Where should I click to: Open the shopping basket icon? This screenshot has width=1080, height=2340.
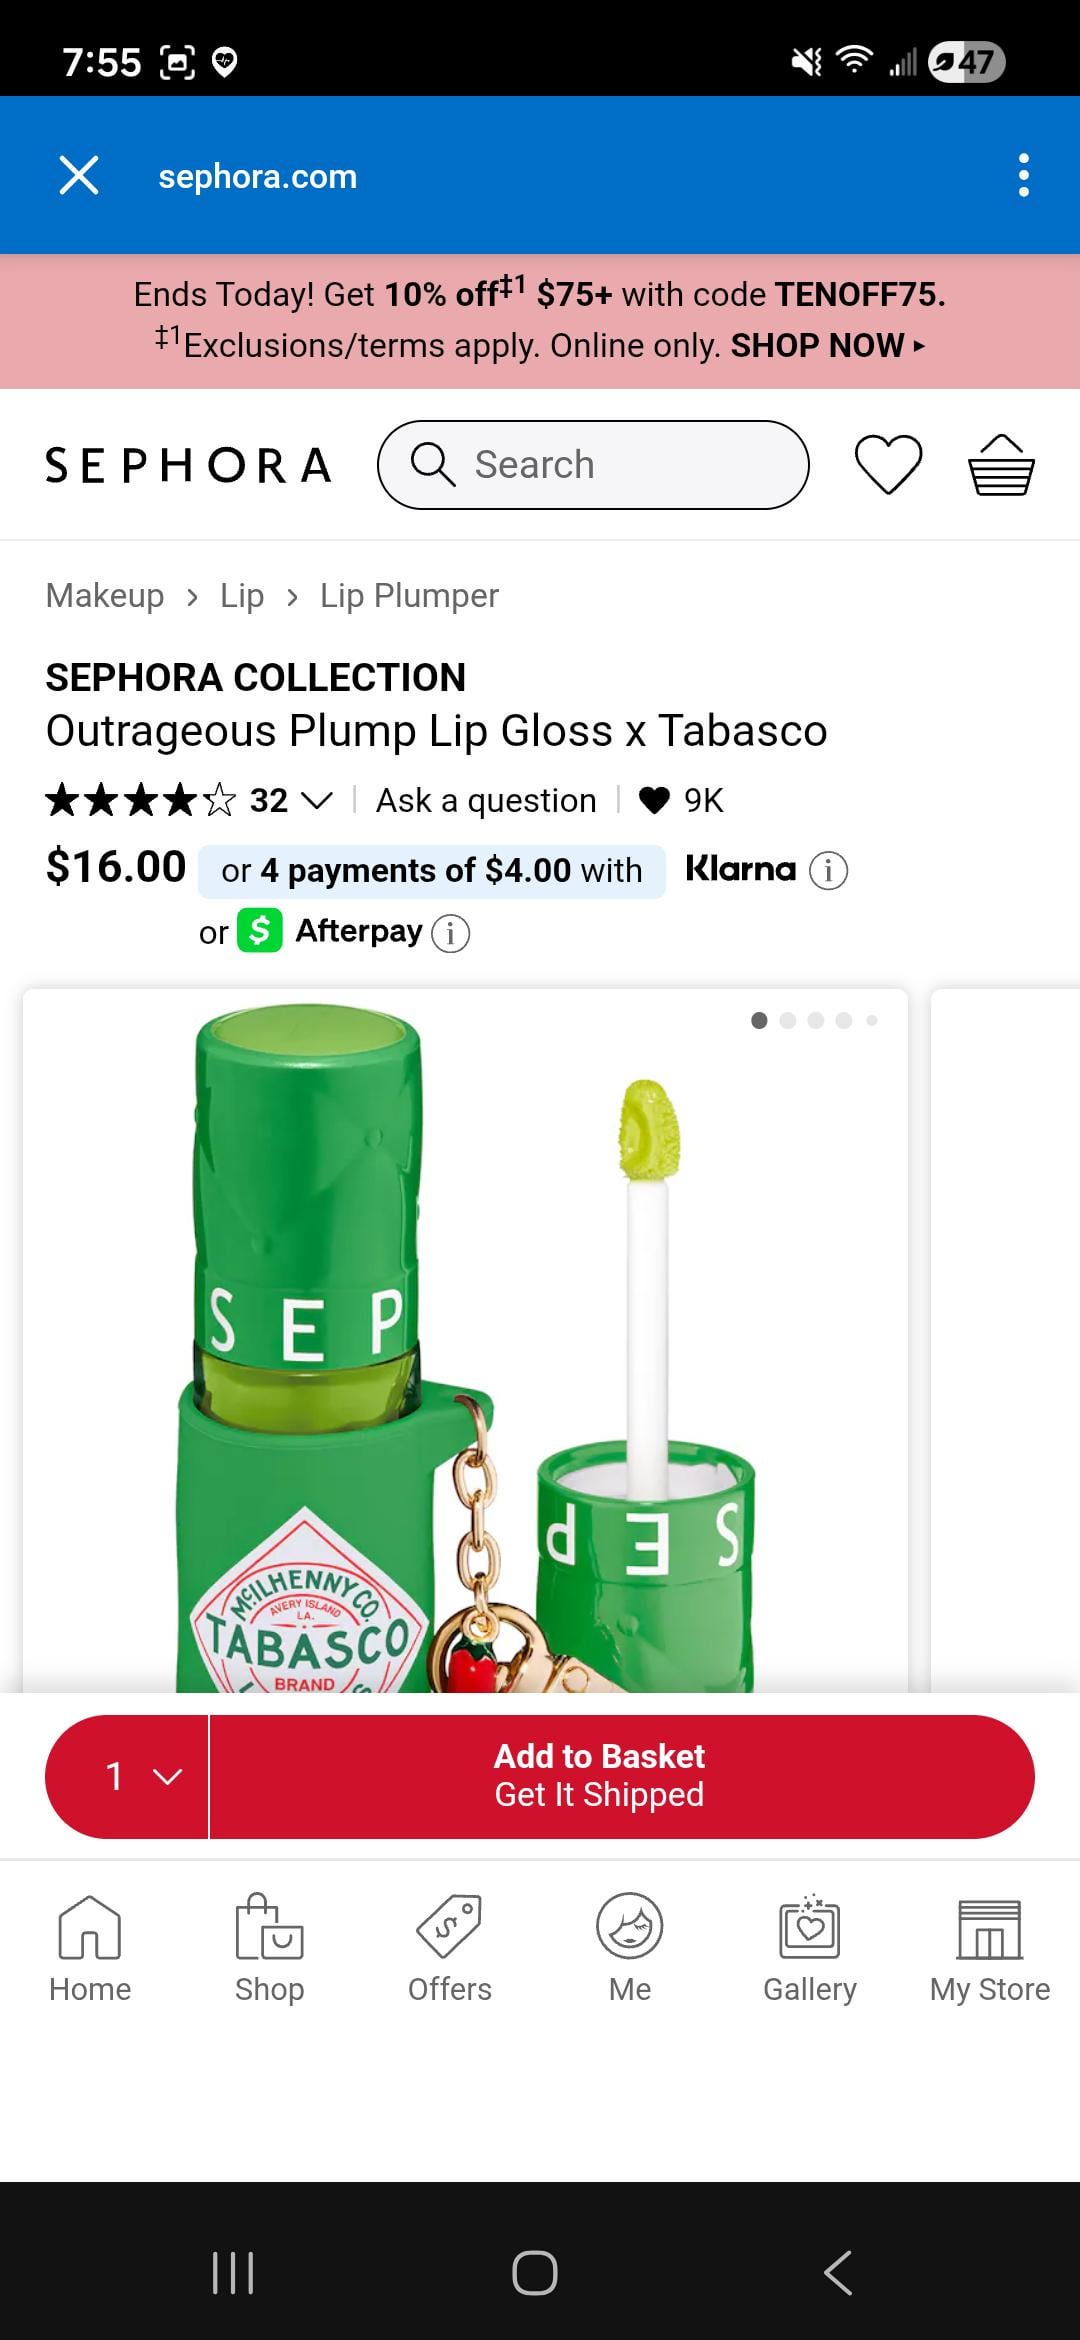coord(1001,465)
